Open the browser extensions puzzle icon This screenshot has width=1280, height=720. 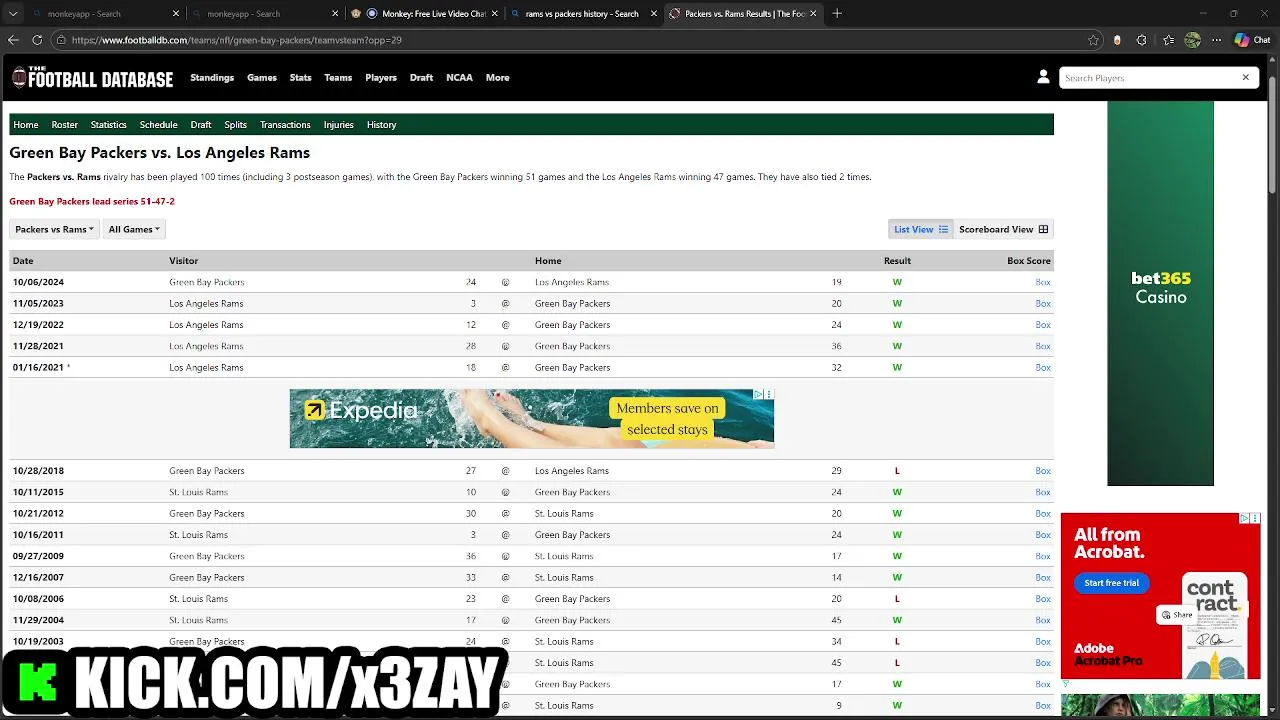pyautogui.click(x=1142, y=40)
